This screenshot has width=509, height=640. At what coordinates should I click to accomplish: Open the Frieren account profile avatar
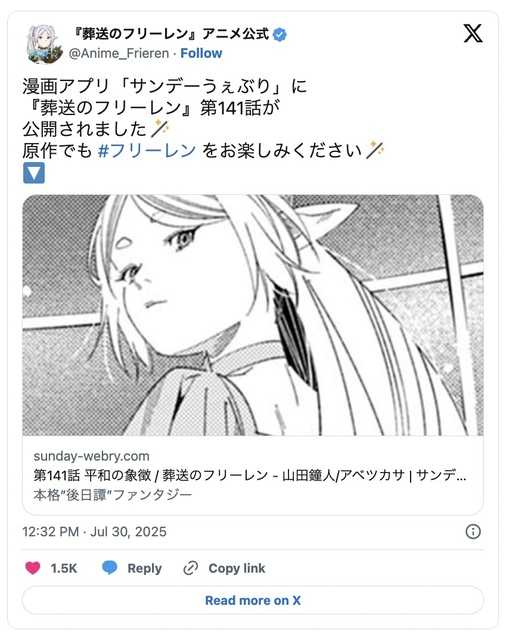(44, 44)
